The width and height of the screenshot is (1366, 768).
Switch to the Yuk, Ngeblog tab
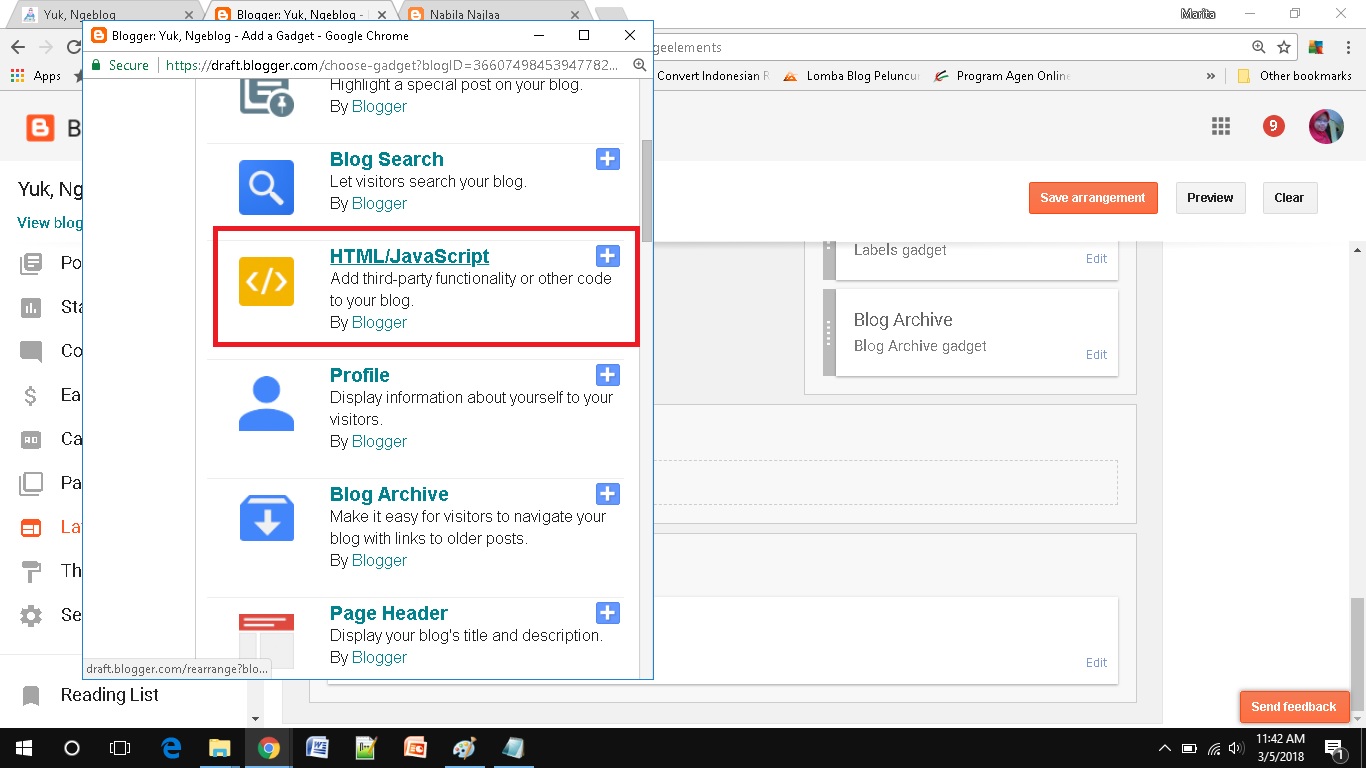click(x=105, y=15)
